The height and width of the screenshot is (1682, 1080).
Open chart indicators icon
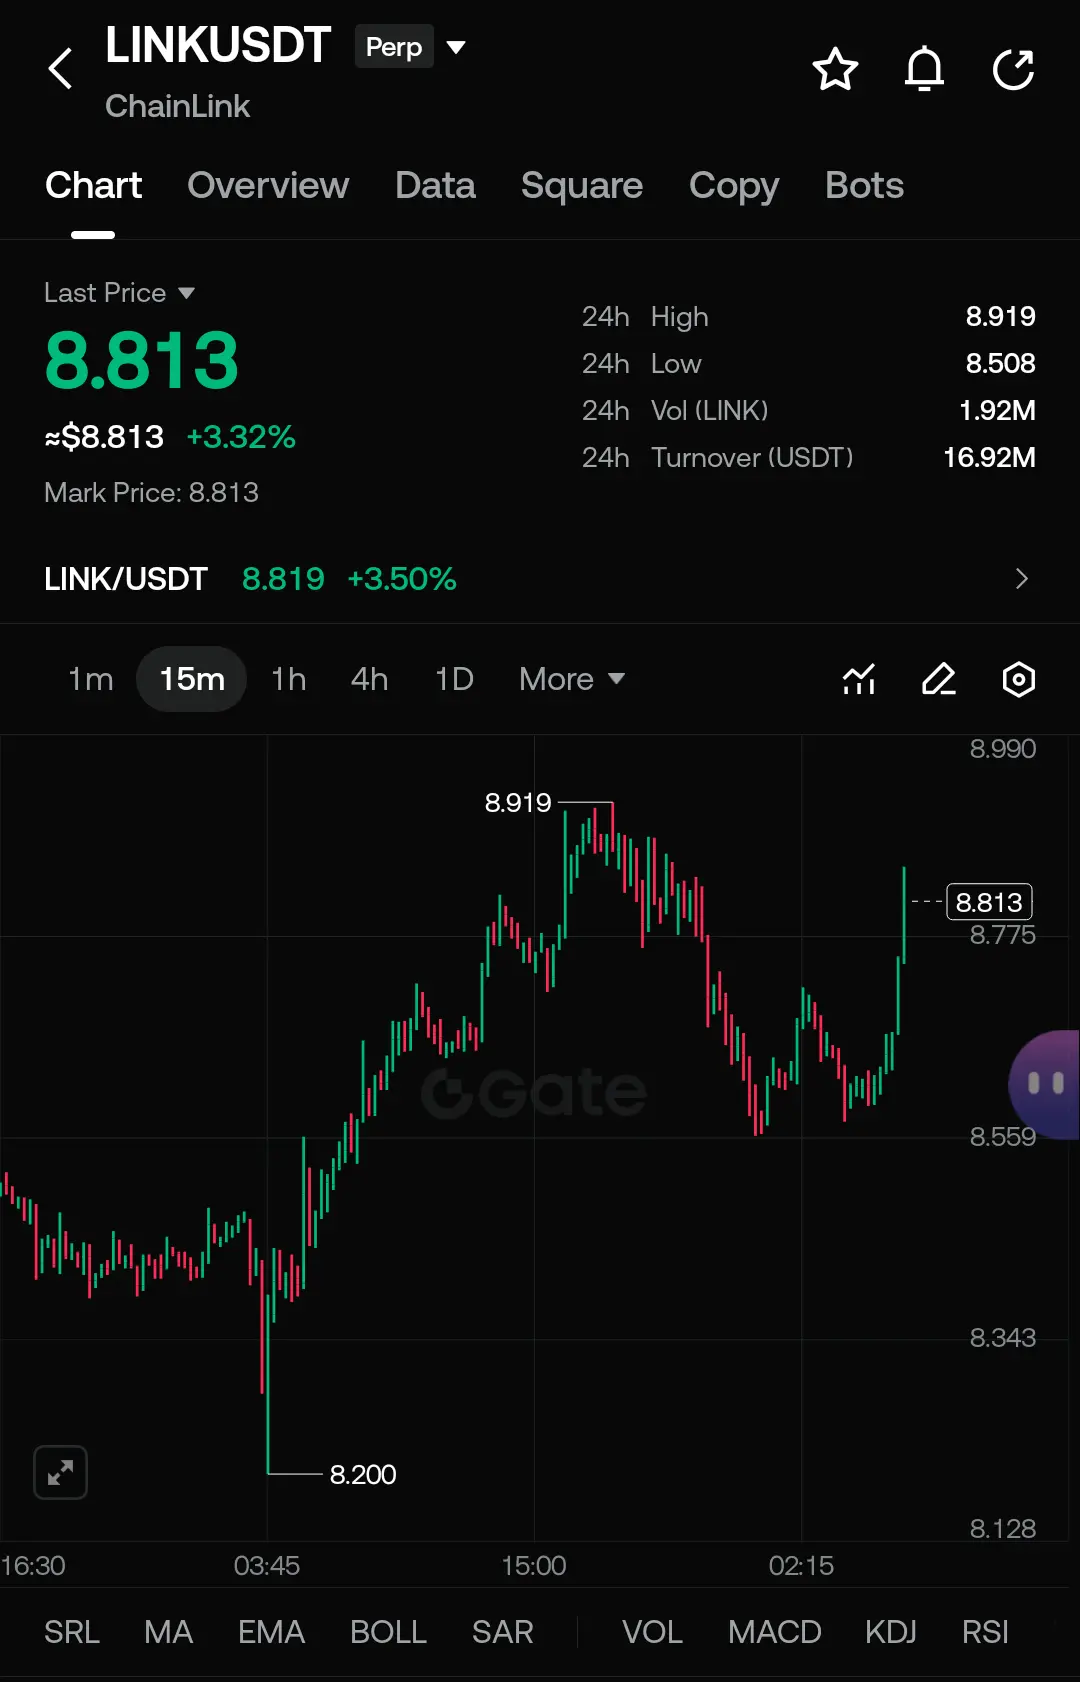coord(859,679)
